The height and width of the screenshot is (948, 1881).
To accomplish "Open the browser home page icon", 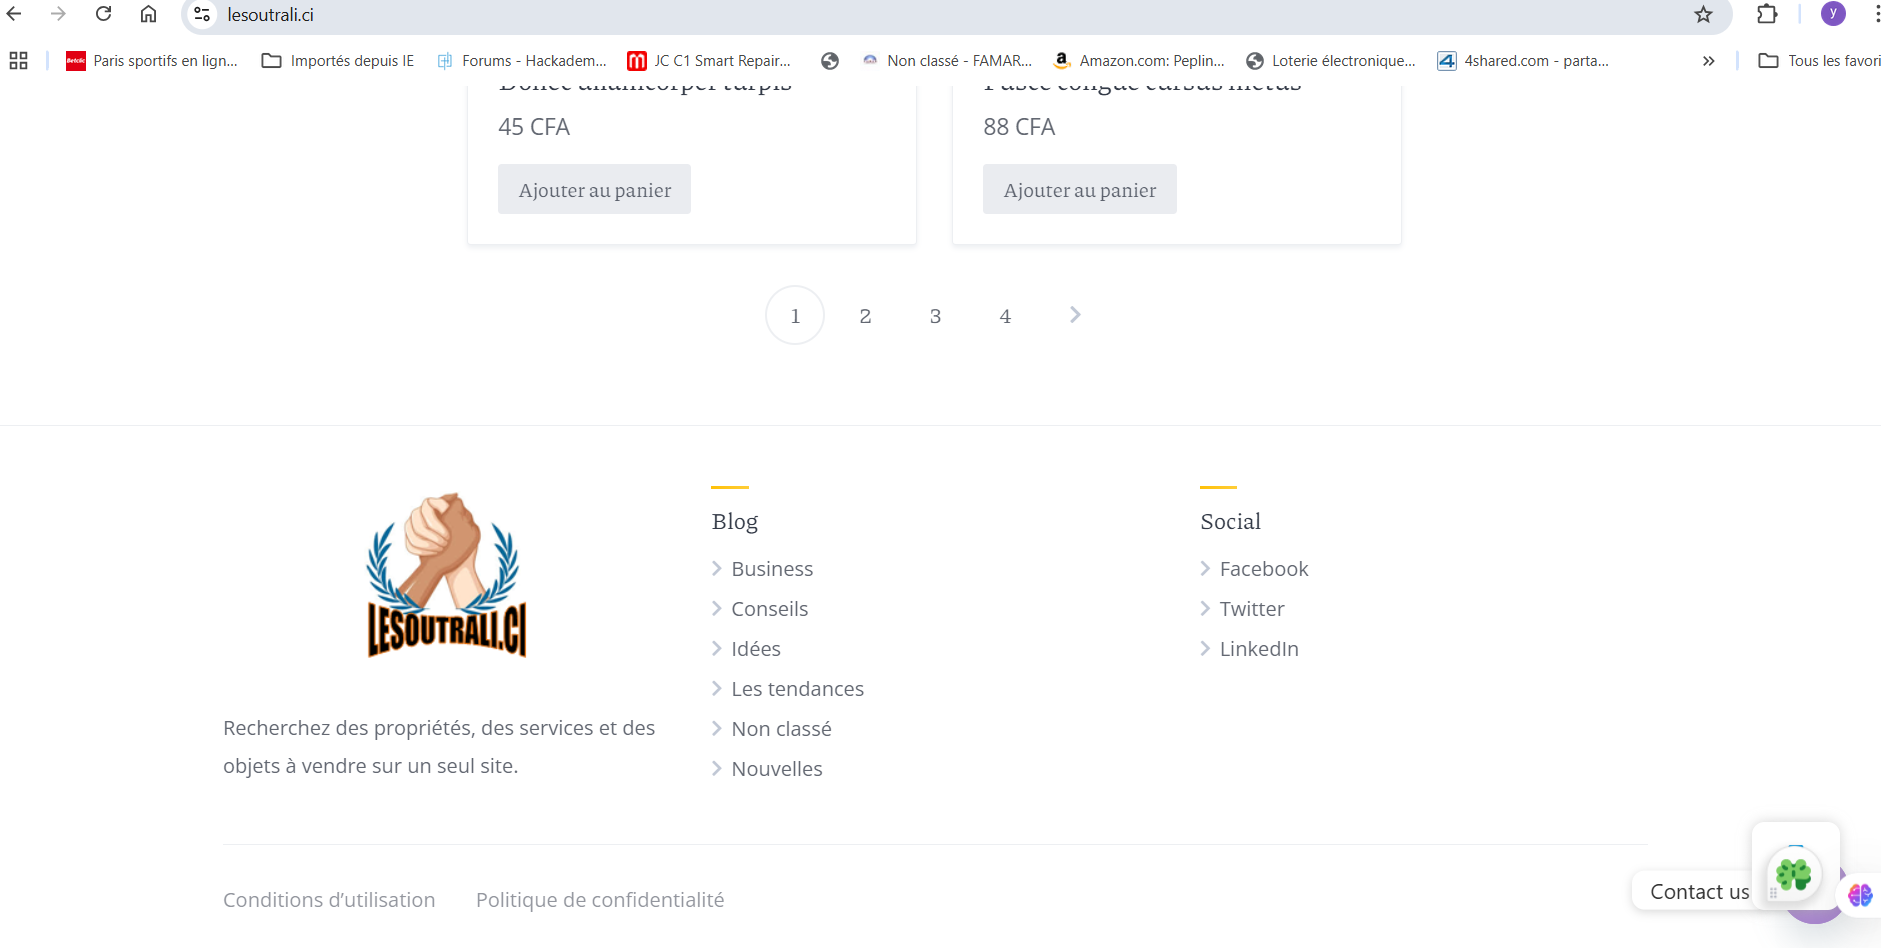I will click(x=148, y=14).
